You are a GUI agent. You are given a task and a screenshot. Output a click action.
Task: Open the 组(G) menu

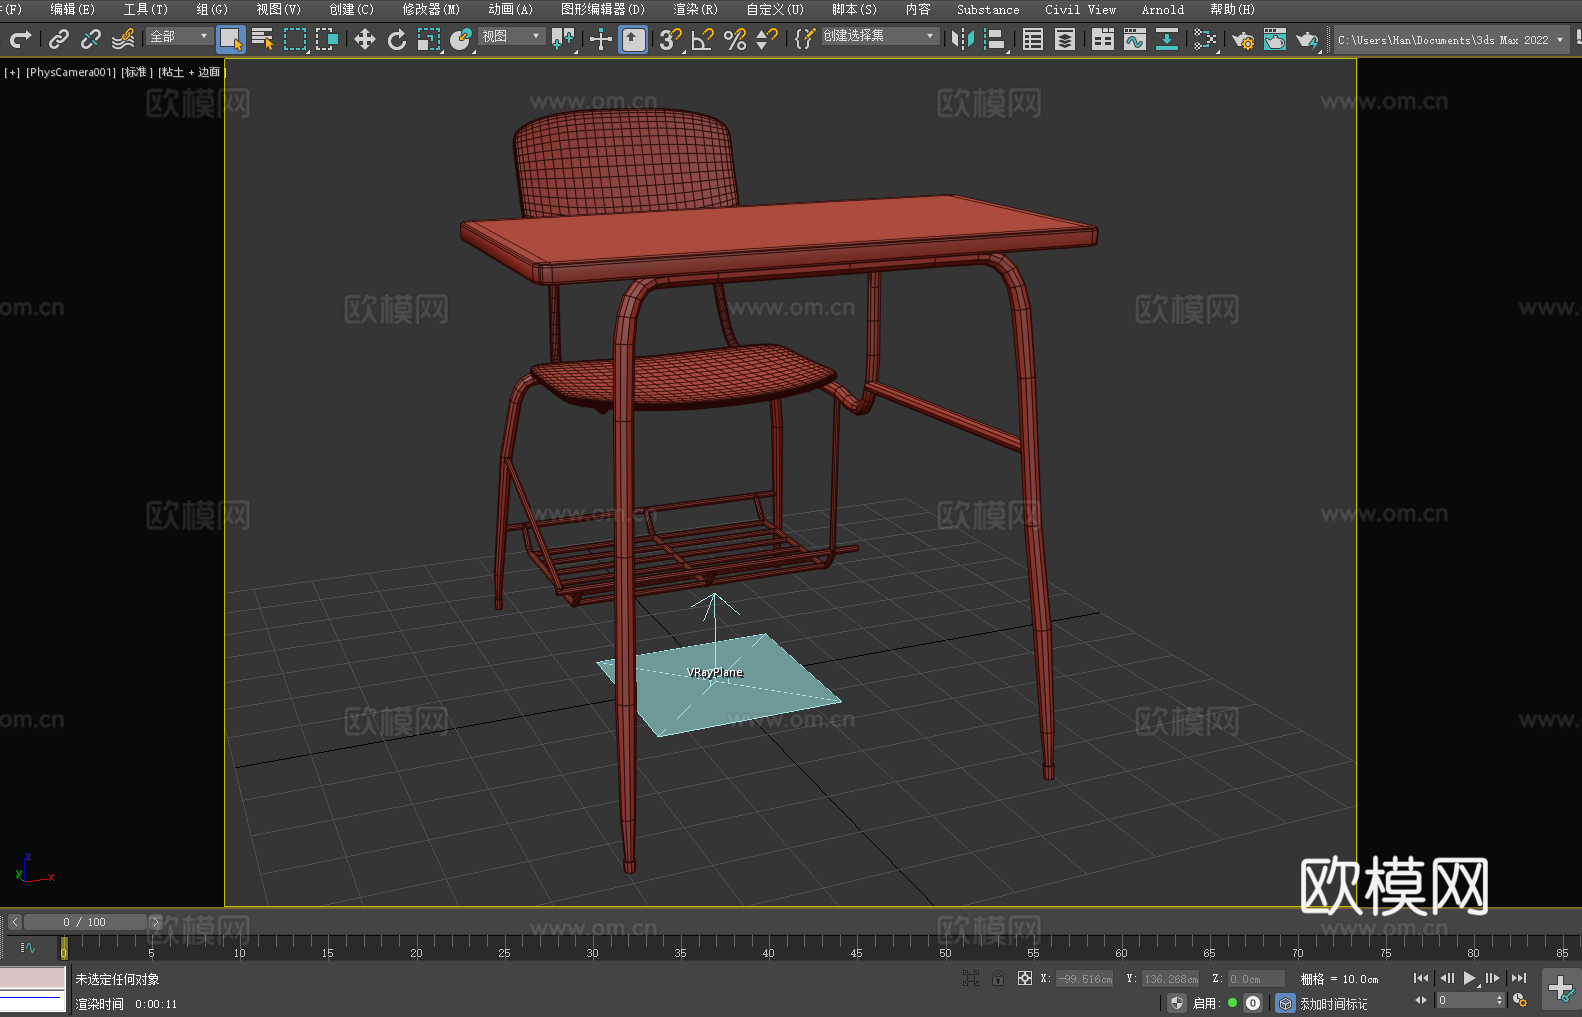212,9
